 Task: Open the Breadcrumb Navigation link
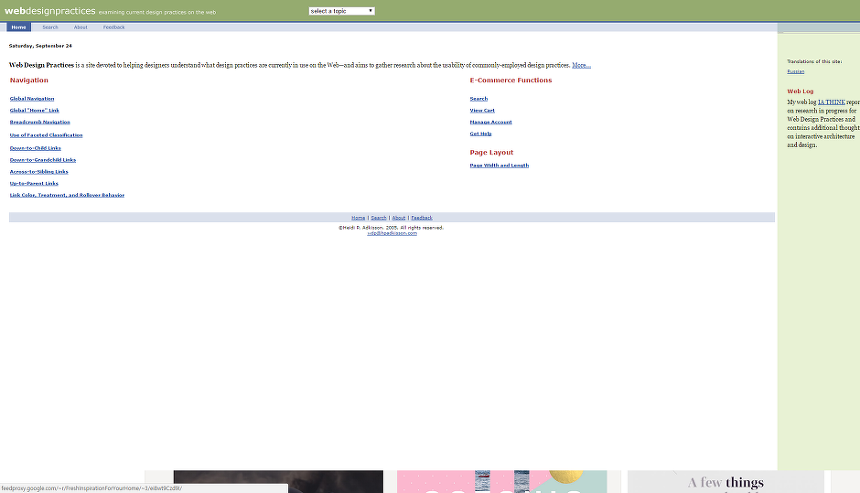click(40, 122)
